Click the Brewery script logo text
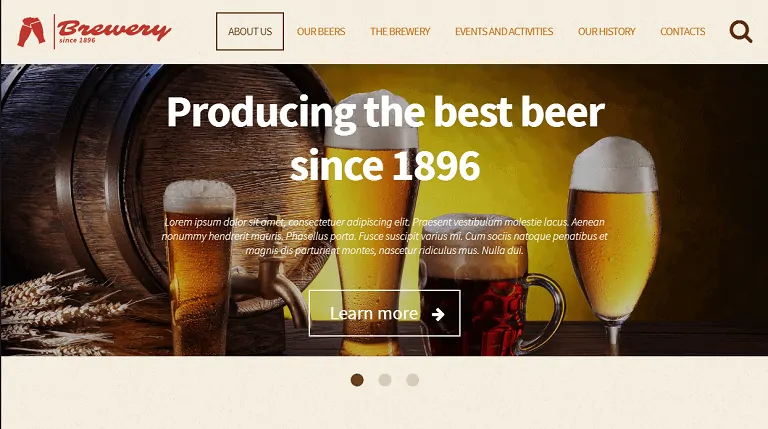The width and height of the screenshot is (768, 429). coord(114,29)
